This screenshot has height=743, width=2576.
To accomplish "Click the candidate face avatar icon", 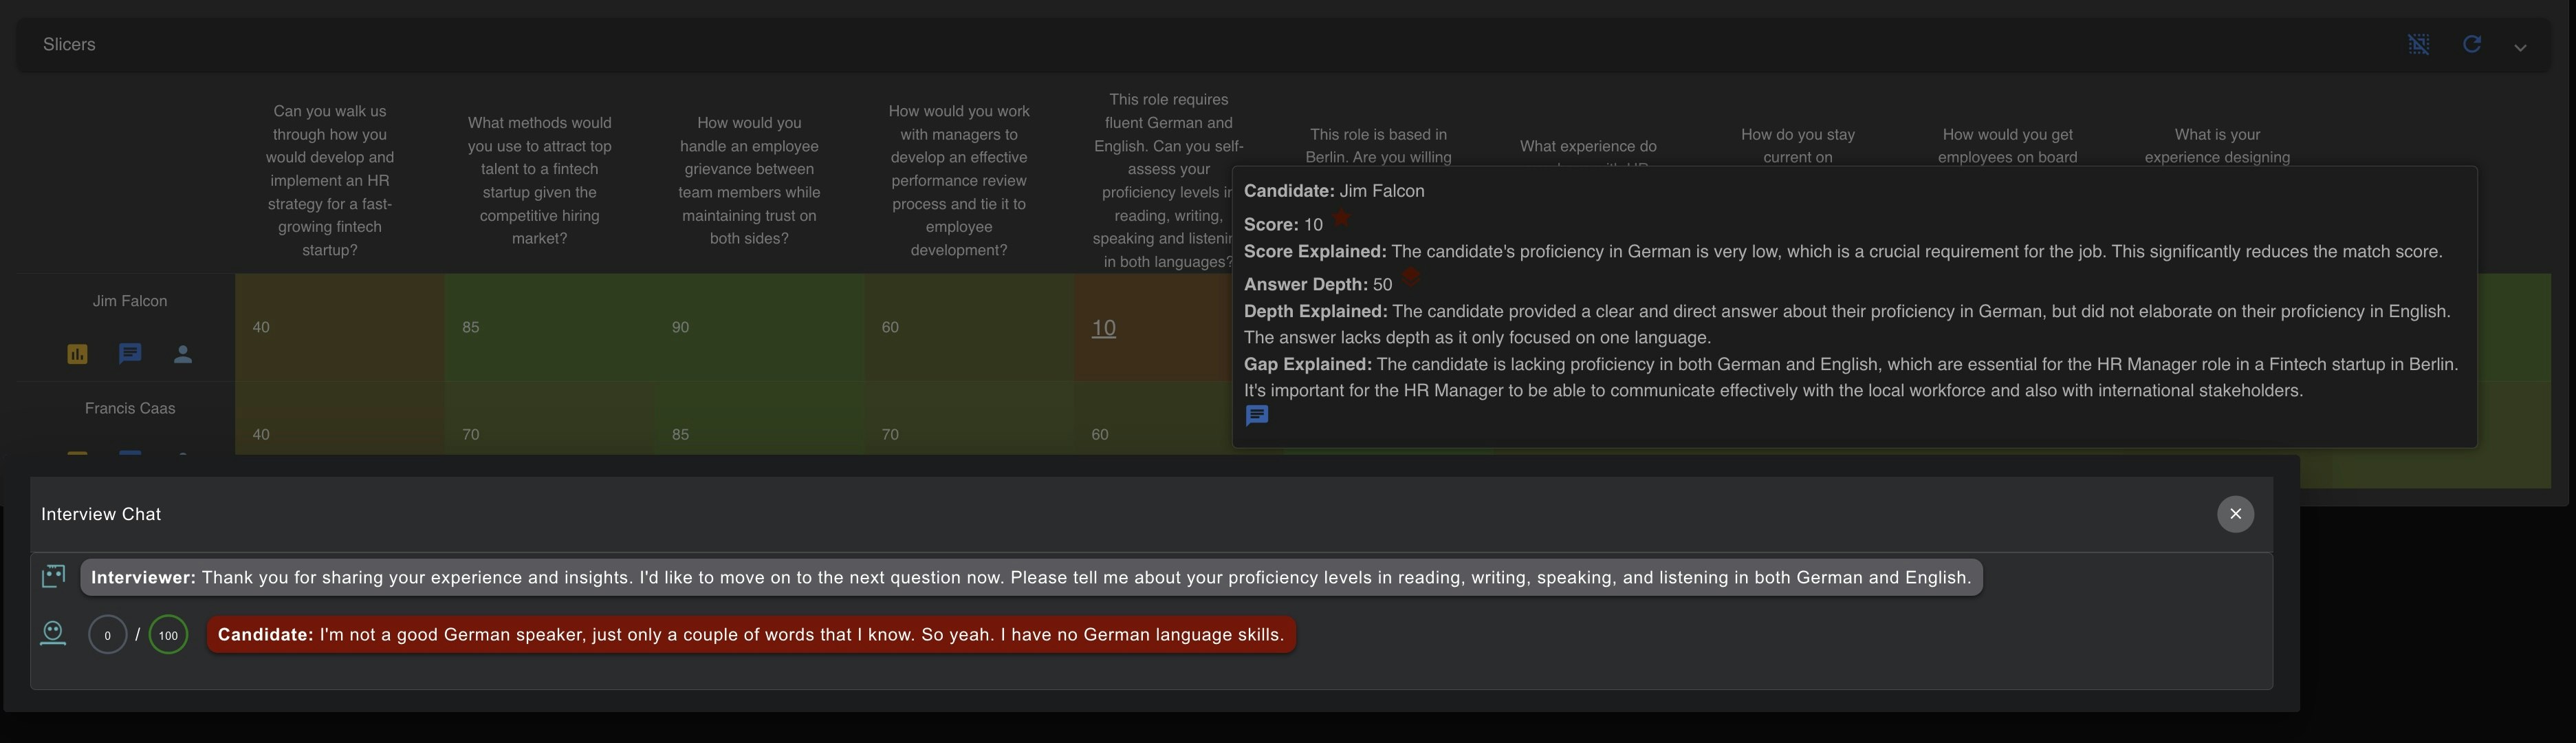I will pos(53,634).
